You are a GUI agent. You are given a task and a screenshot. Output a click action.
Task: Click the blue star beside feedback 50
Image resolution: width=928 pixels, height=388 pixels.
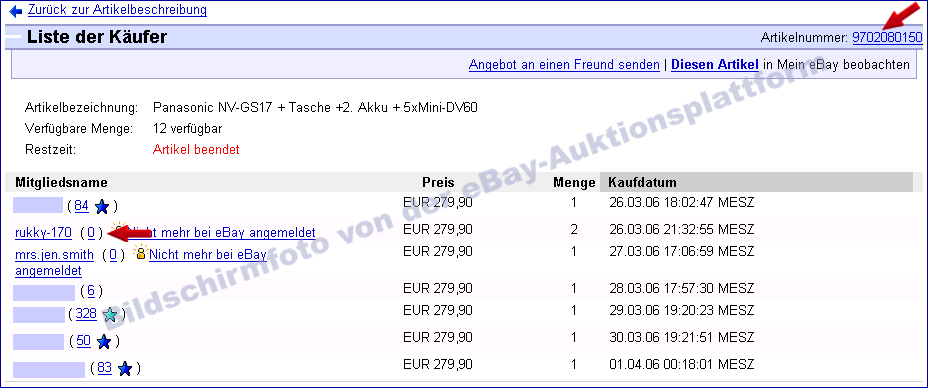coord(104,342)
